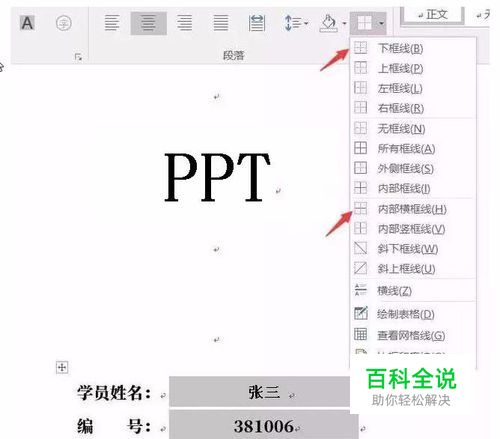Choose 右框线(R) right border
The image size is (500, 439).
point(413,108)
